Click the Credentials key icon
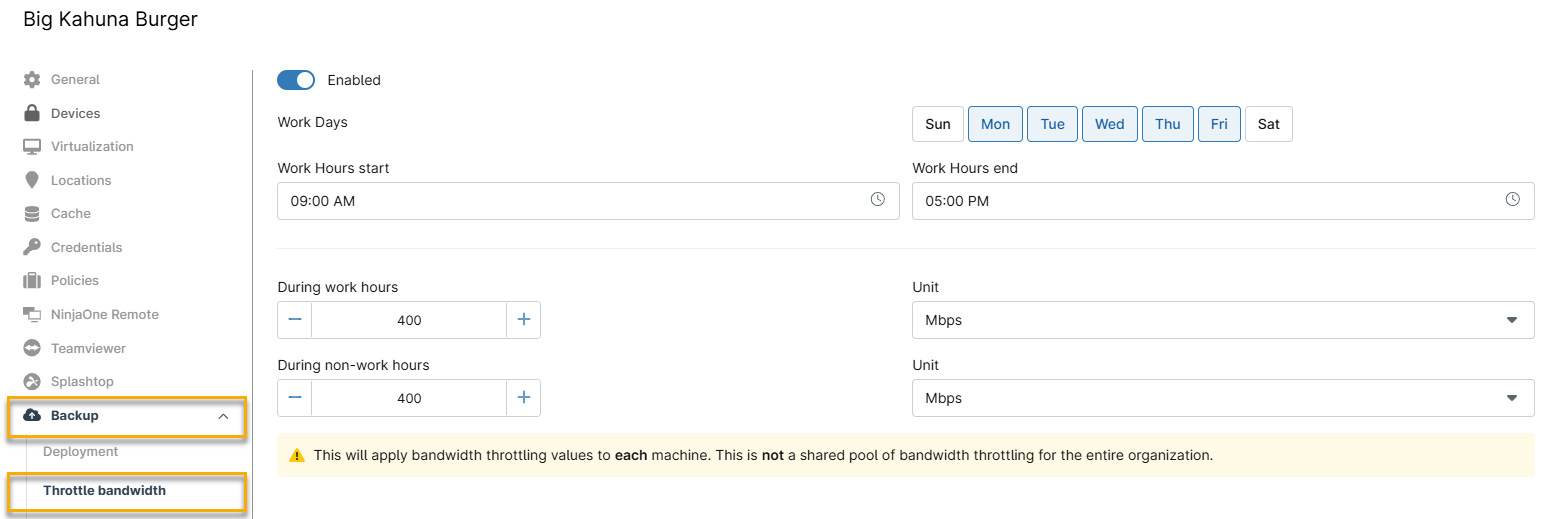This screenshot has height=519, width=1549. [x=32, y=247]
